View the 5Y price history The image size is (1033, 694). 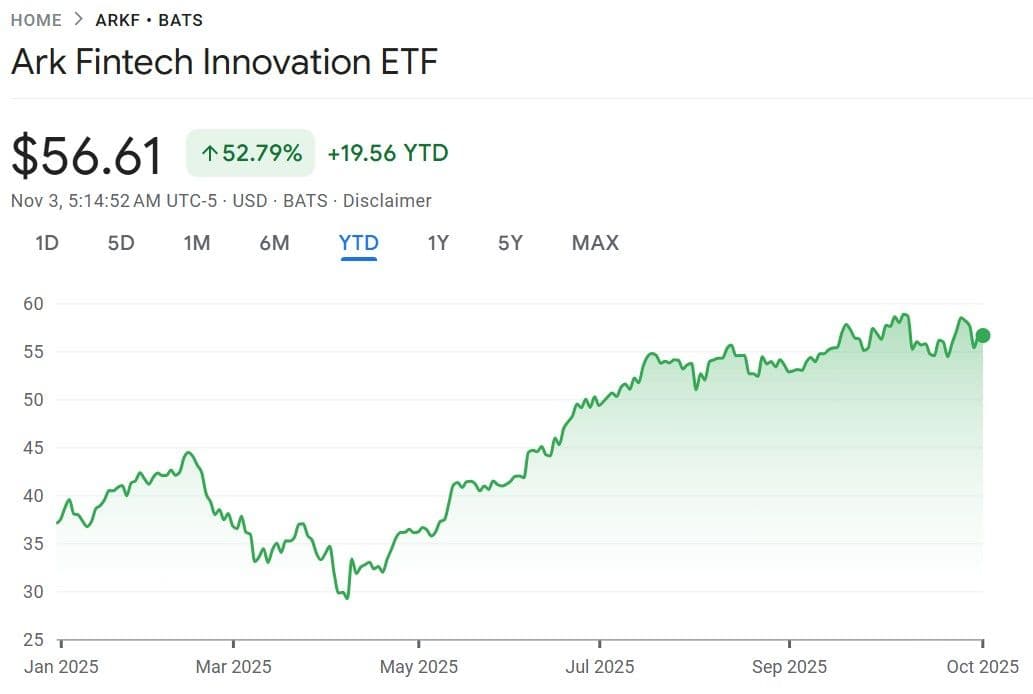click(x=510, y=242)
